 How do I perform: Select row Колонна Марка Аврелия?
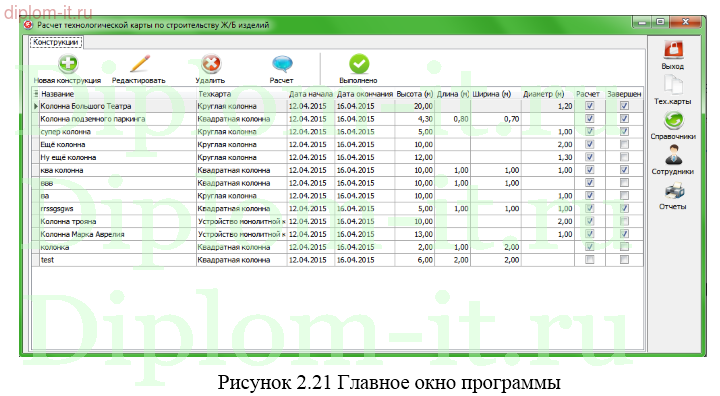338,234
